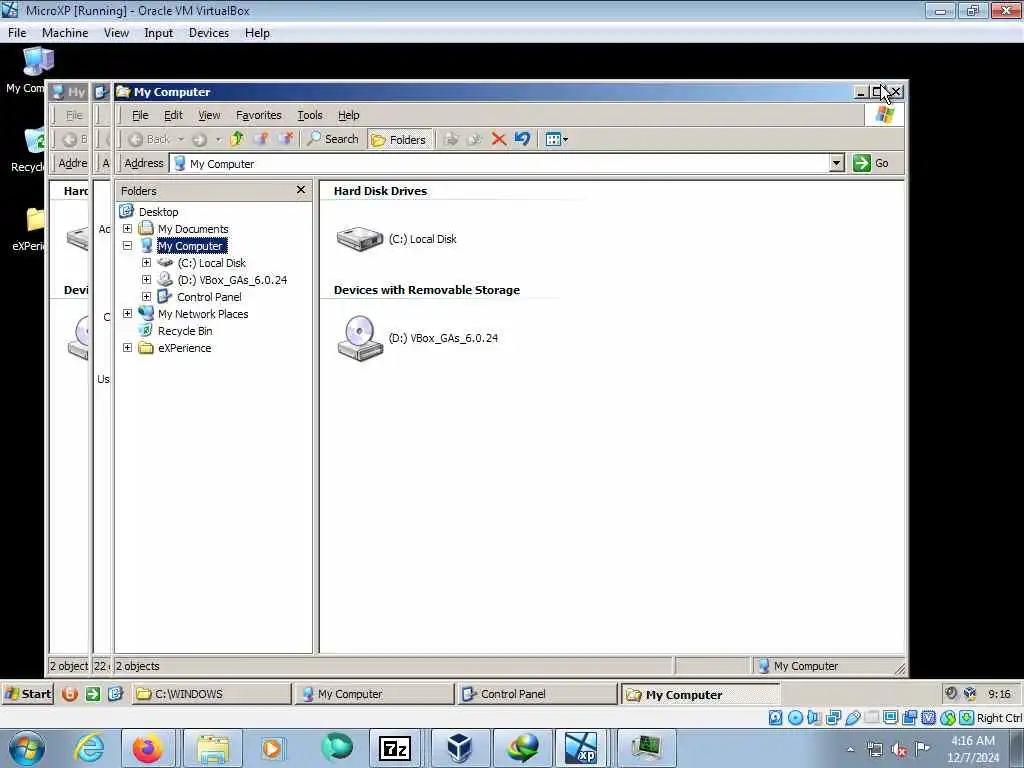The width and height of the screenshot is (1024, 768).
Task: Expand My Network Places tree node
Action: click(x=127, y=313)
